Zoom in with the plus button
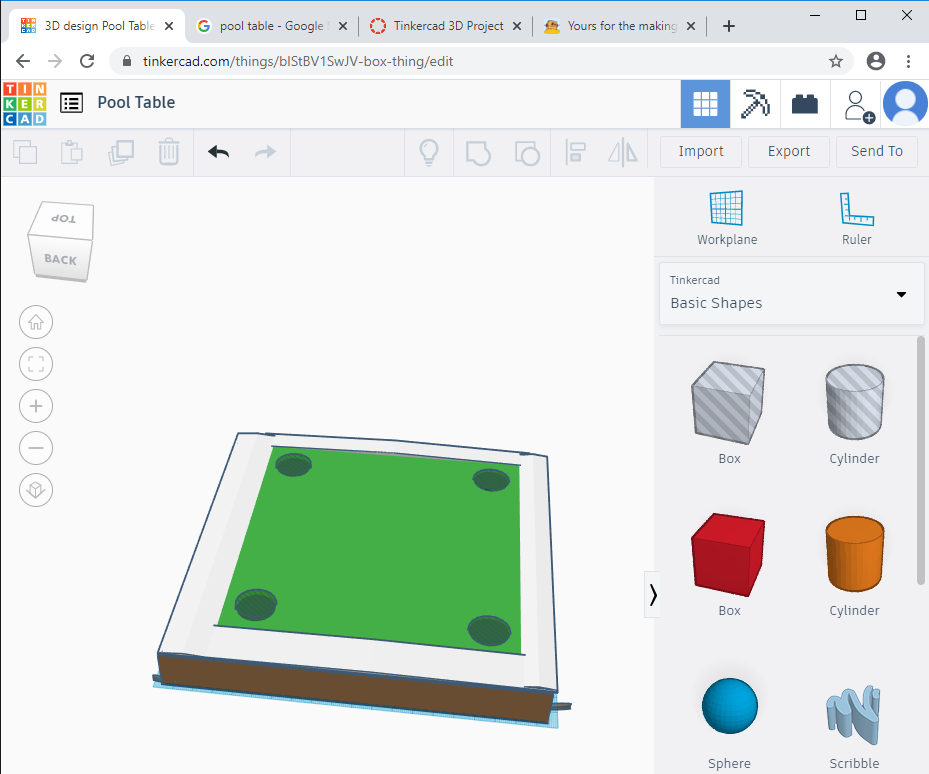 (x=36, y=406)
